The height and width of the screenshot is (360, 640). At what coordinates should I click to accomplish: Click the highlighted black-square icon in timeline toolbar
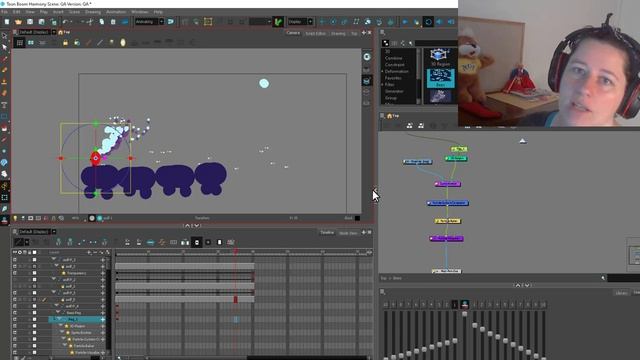pyautogui.click(x=197, y=242)
